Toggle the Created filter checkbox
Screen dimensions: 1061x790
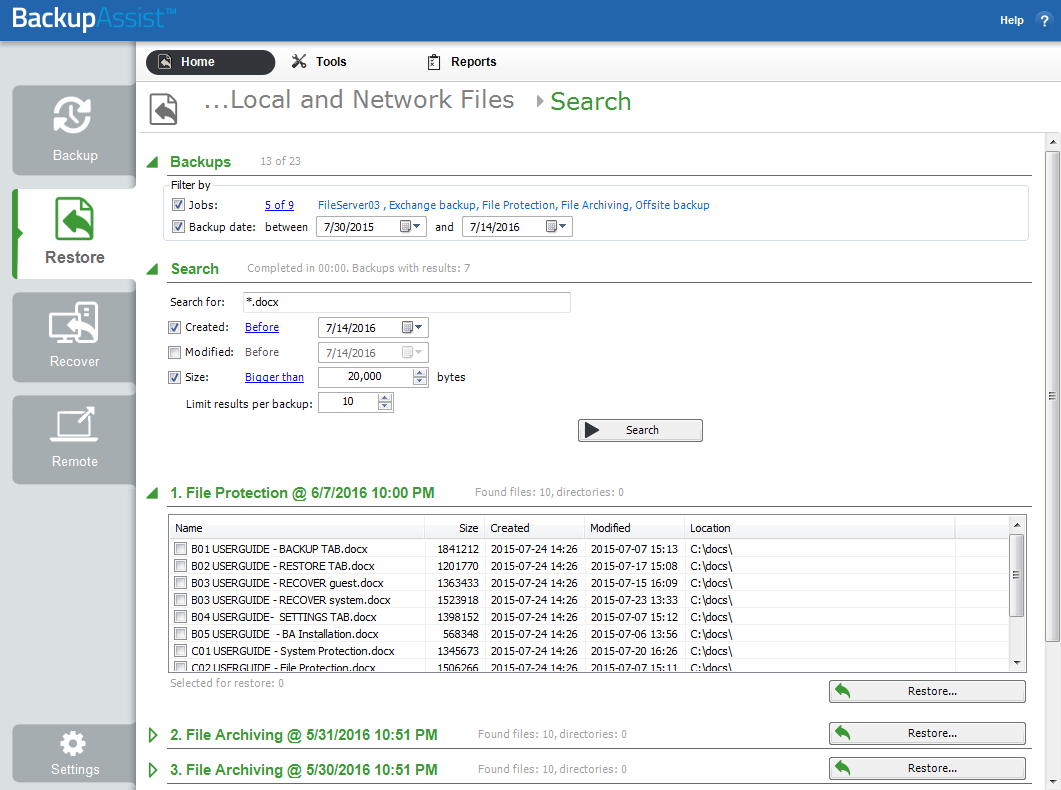click(x=175, y=327)
